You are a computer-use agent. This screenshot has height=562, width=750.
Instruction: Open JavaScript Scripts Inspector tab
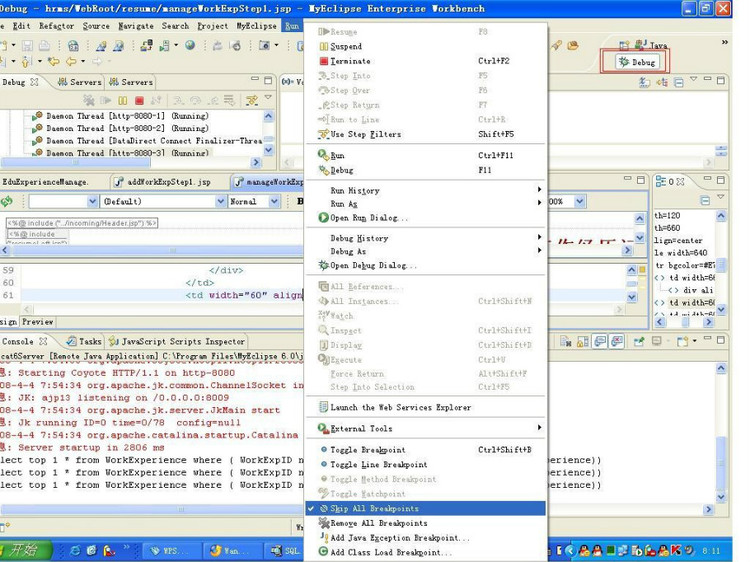tap(177, 342)
